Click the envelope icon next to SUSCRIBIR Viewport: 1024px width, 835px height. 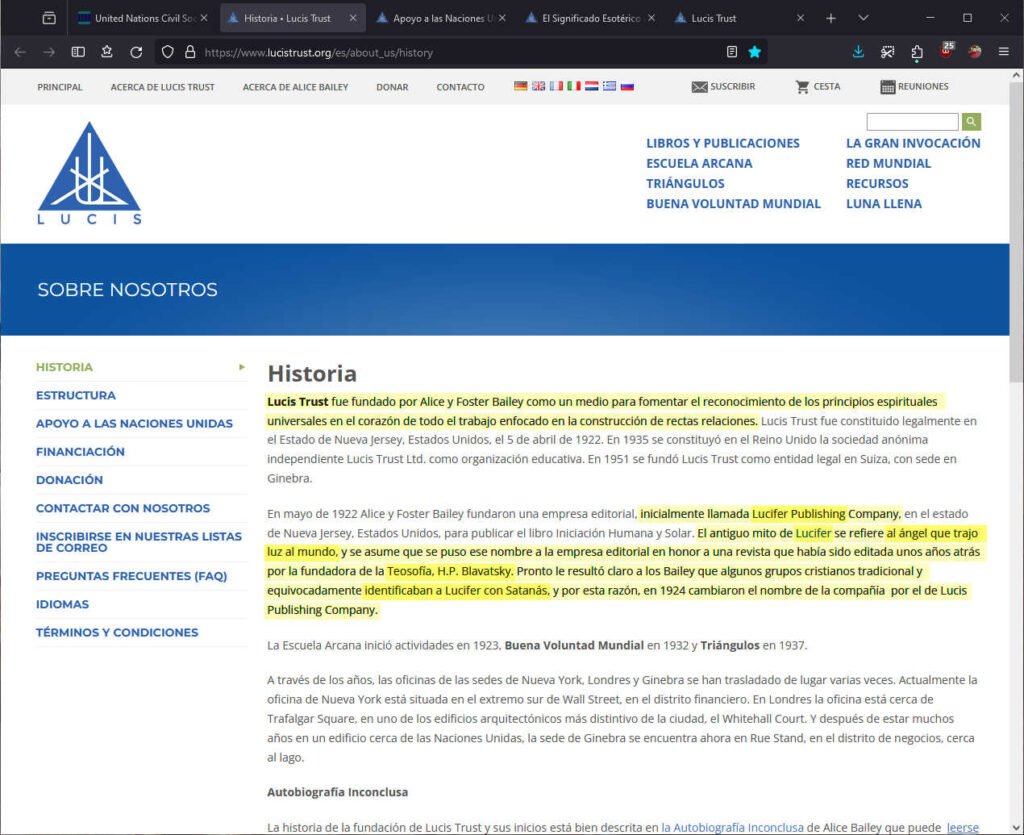[698, 87]
